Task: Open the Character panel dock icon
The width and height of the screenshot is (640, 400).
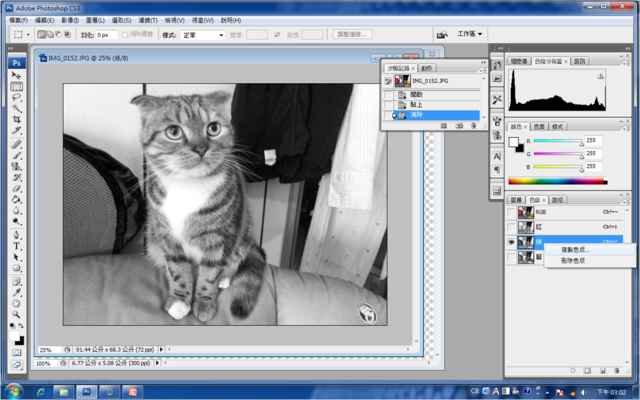Action: point(497,156)
